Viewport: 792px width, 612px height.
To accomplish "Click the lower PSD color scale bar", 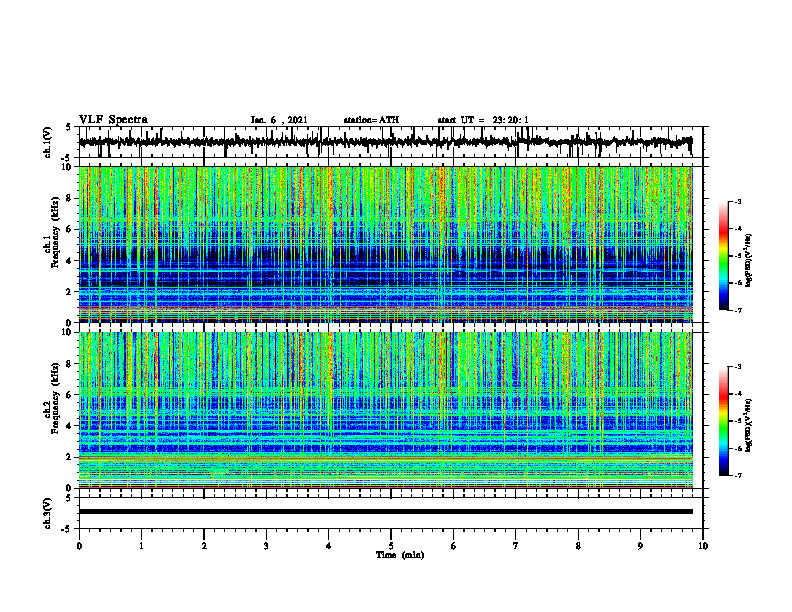I will click(x=723, y=421).
